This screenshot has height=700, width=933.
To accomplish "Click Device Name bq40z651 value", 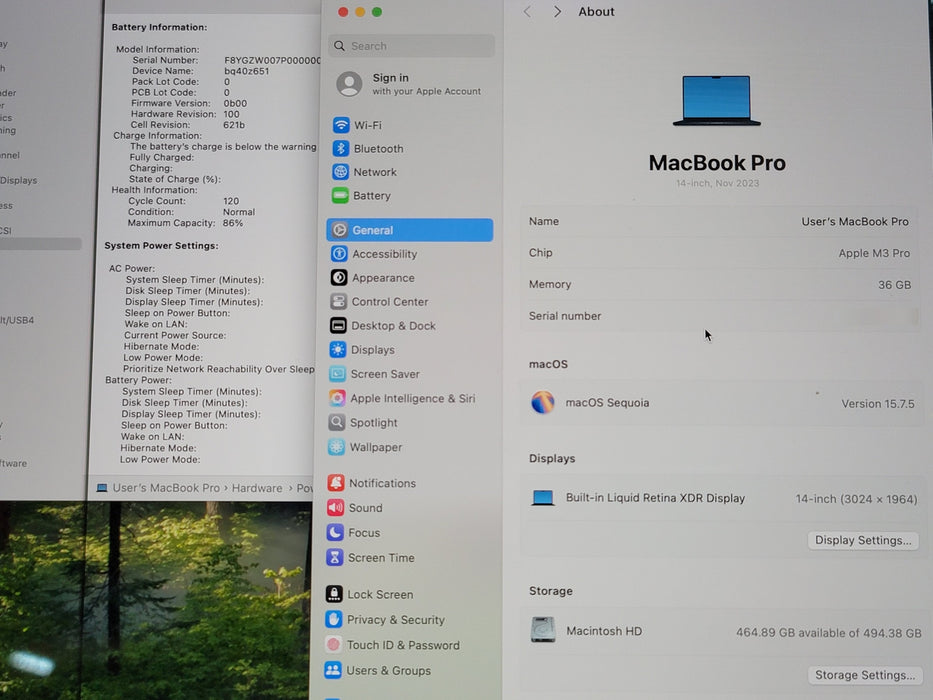I will point(246,71).
